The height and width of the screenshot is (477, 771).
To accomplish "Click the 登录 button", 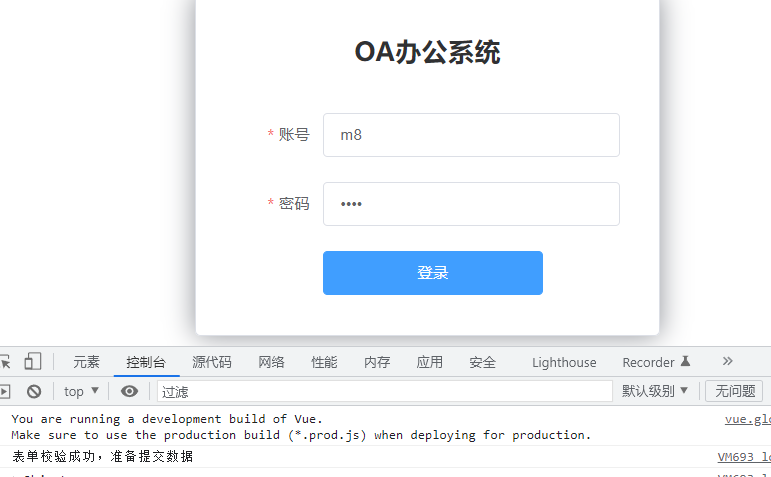I will pos(432,273).
